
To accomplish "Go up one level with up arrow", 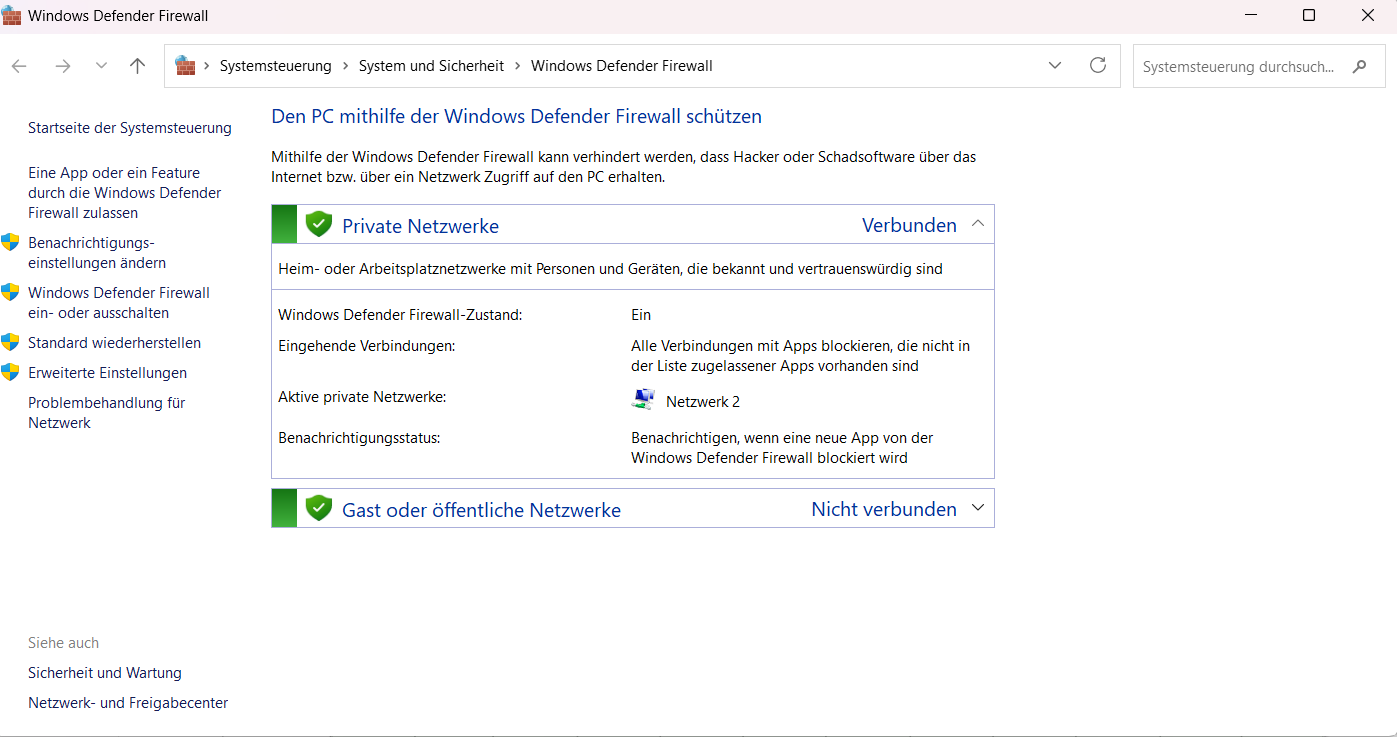I will pos(138,66).
